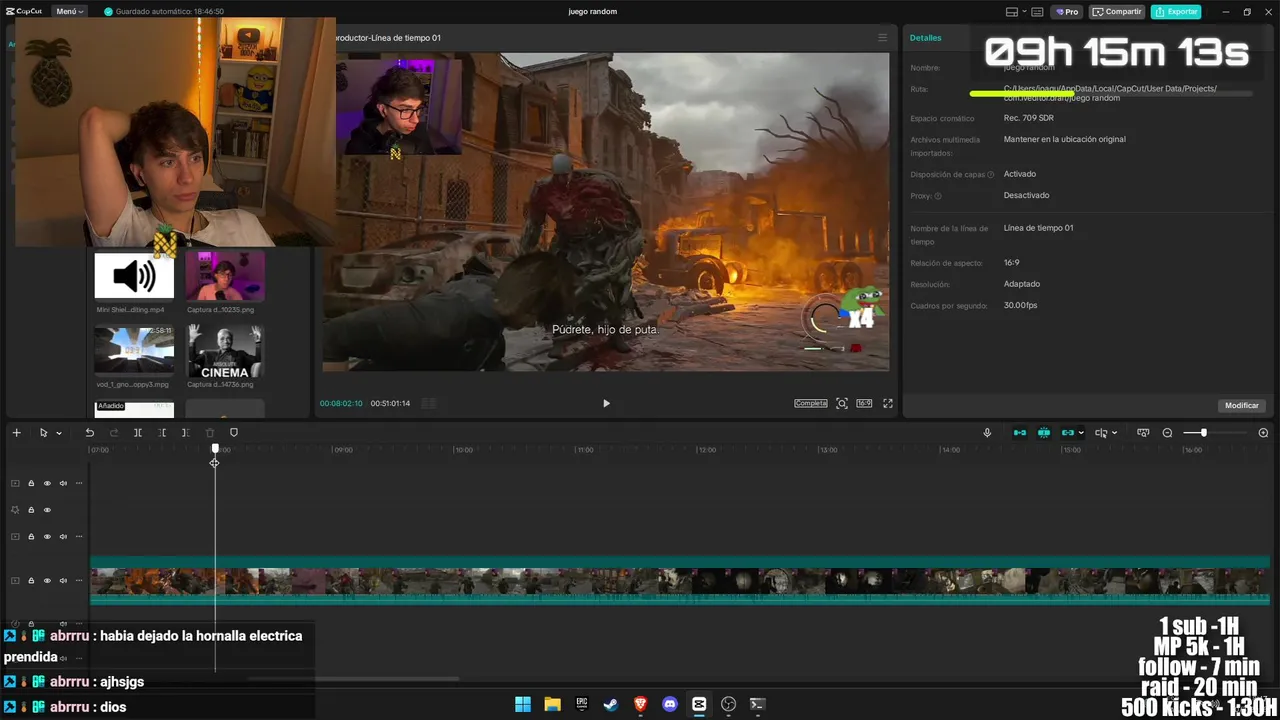Image resolution: width=1280 pixels, height=720 pixels.
Task: Open preview axis split tool
Action: tap(1101, 433)
